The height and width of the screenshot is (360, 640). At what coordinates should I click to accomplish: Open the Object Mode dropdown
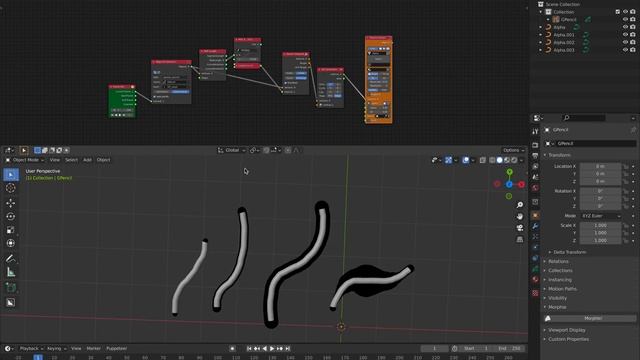[25, 160]
